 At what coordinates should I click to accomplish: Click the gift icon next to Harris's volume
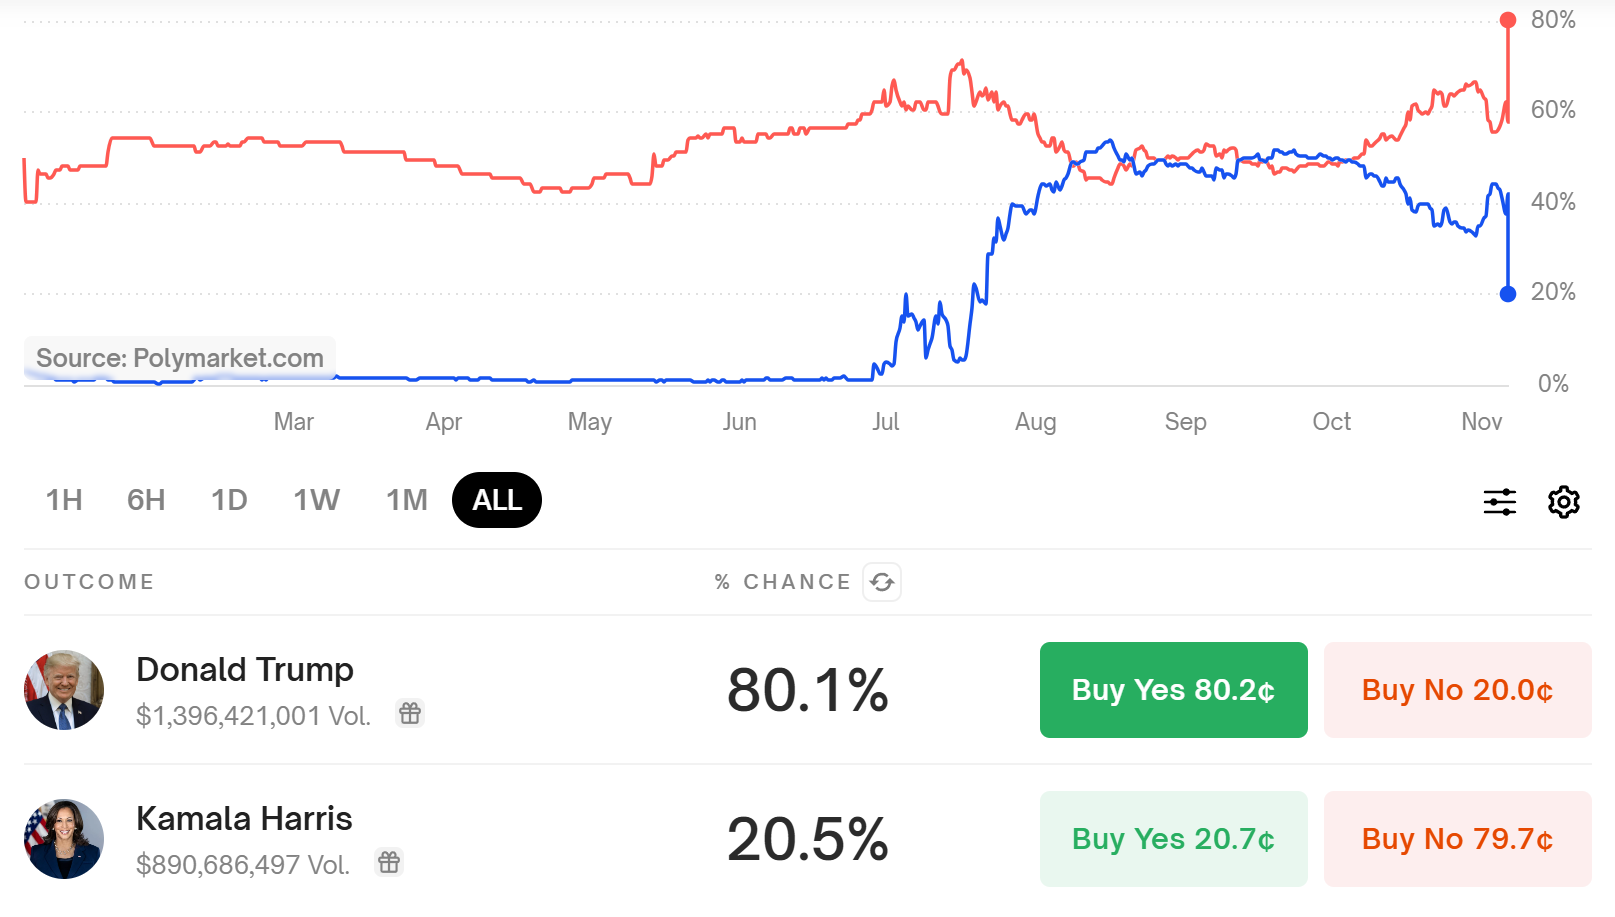pos(388,863)
